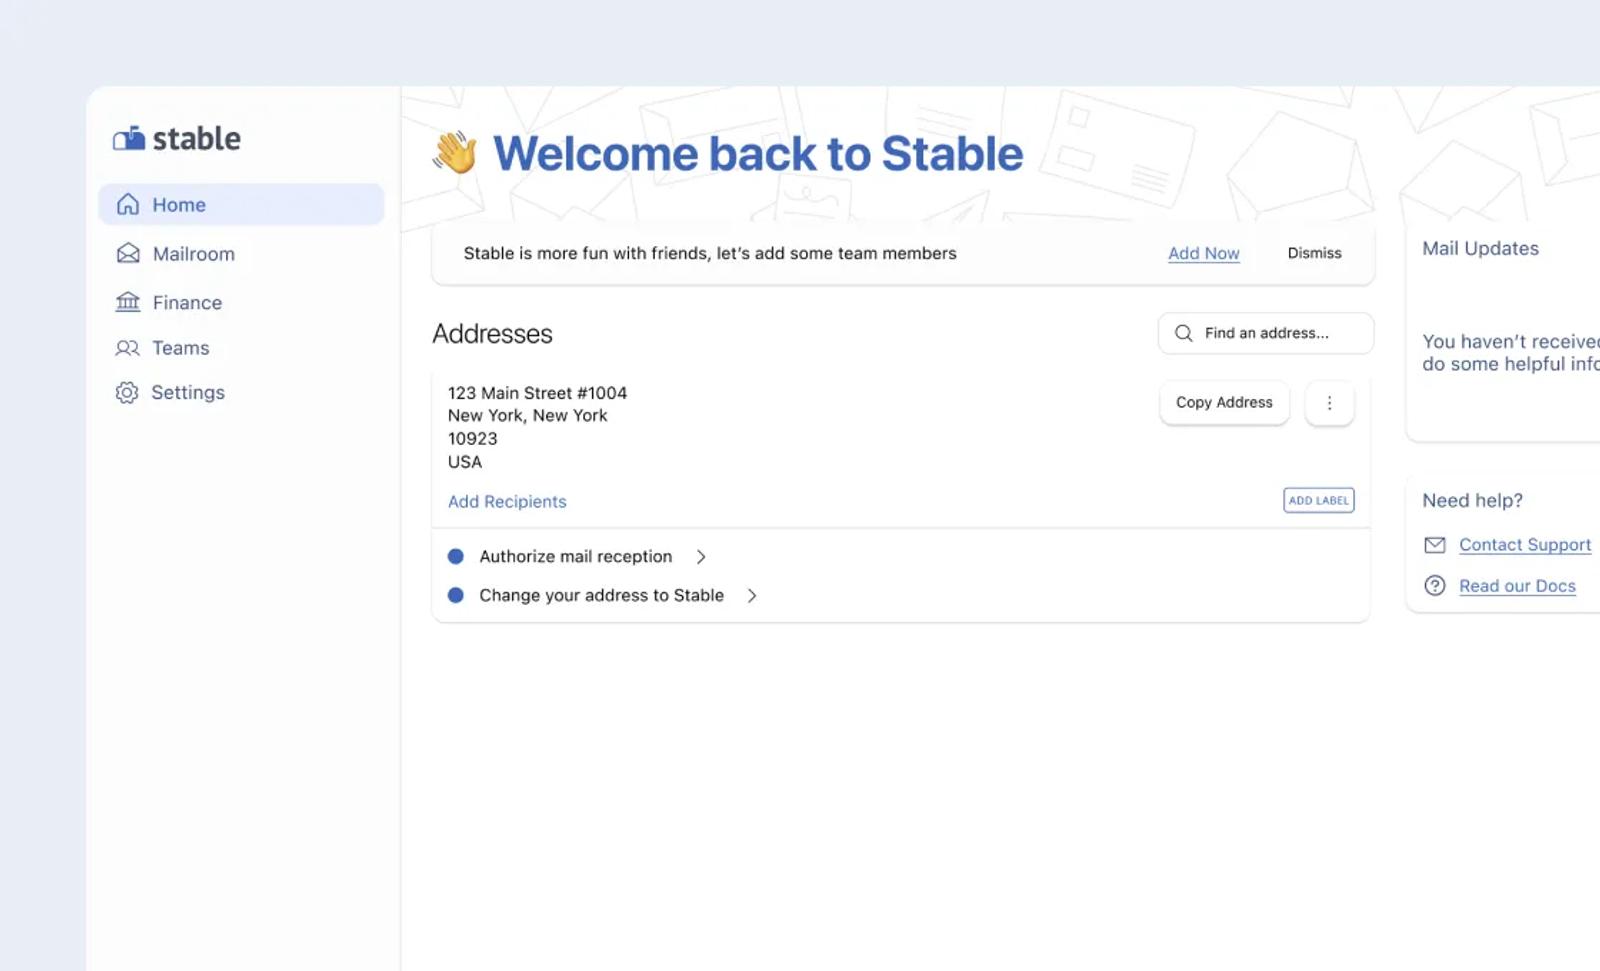The height and width of the screenshot is (971, 1600).
Task: Click the Home house icon in sidebar
Action: pos(128,204)
